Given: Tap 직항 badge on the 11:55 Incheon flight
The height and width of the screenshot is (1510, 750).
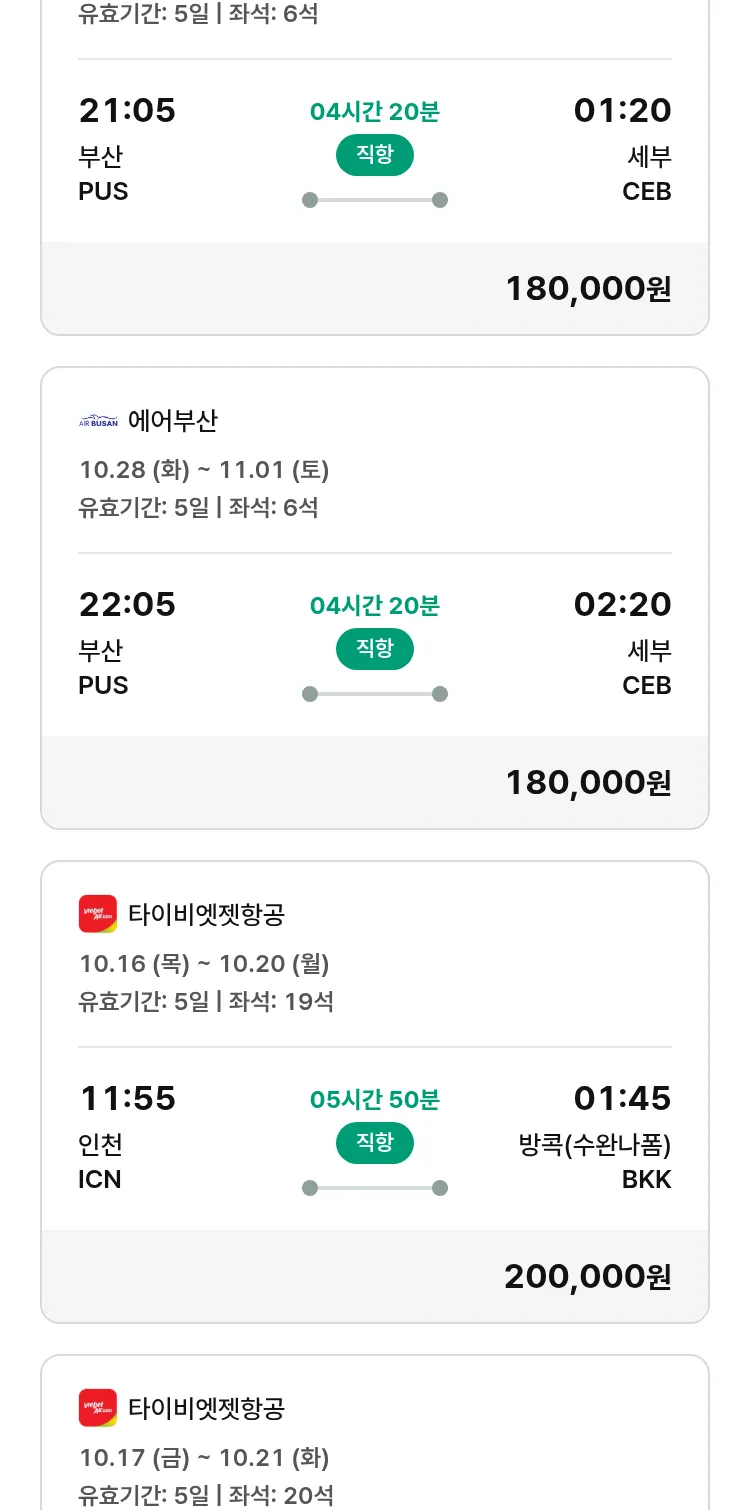Looking at the screenshot, I should click(x=374, y=1143).
